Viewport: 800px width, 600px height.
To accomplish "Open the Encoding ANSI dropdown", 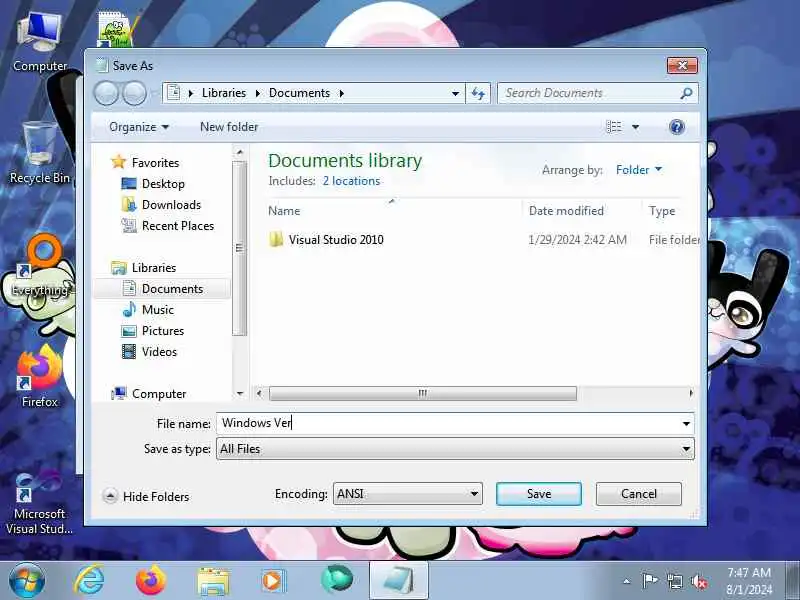I will 408,493.
